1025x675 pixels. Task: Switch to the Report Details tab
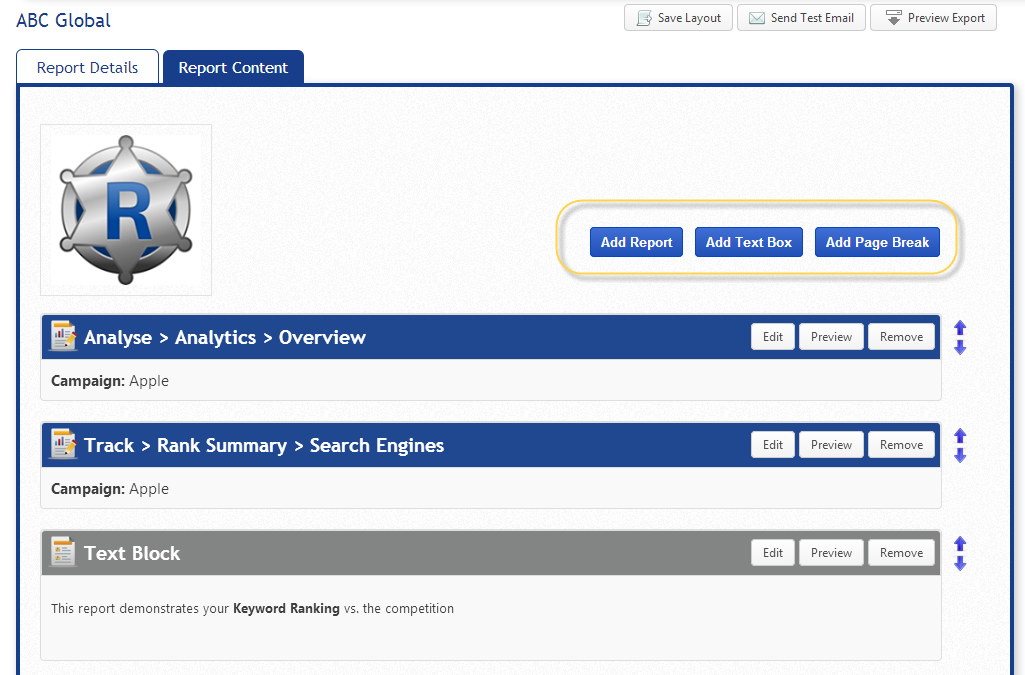click(88, 68)
